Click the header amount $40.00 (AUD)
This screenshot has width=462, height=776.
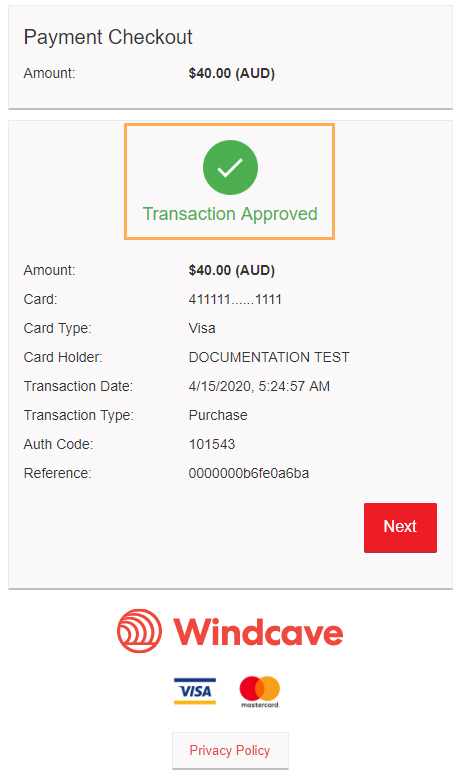point(231,73)
